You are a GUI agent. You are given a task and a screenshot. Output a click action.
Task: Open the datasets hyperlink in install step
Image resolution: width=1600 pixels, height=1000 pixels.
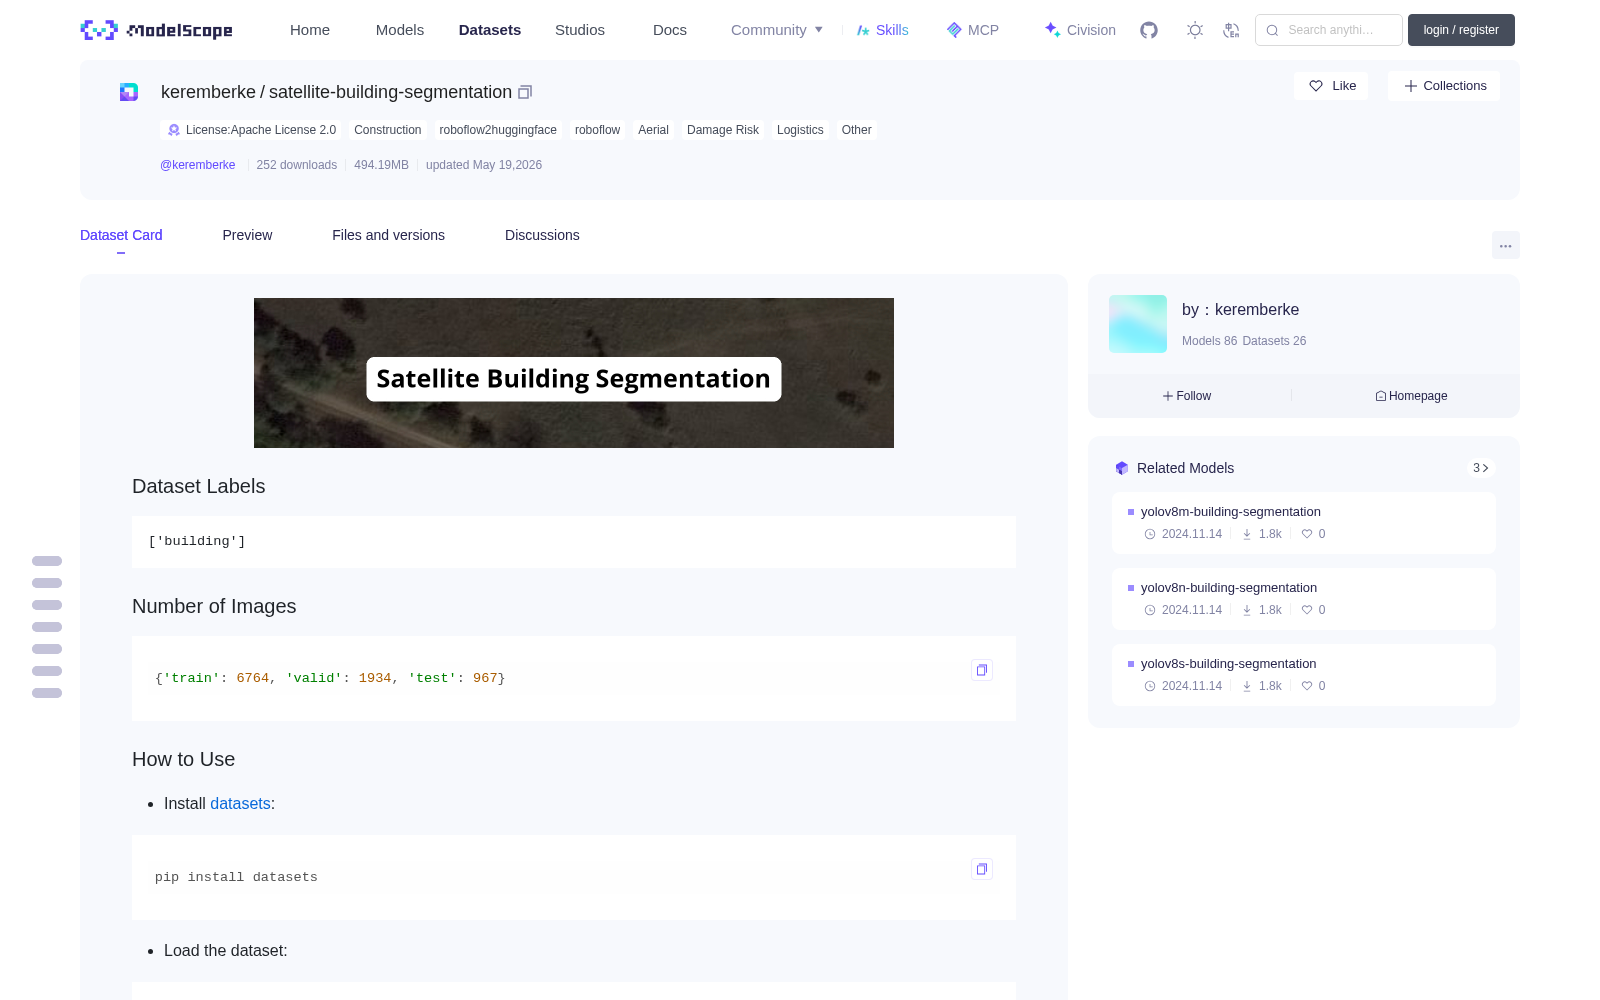click(240, 804)
